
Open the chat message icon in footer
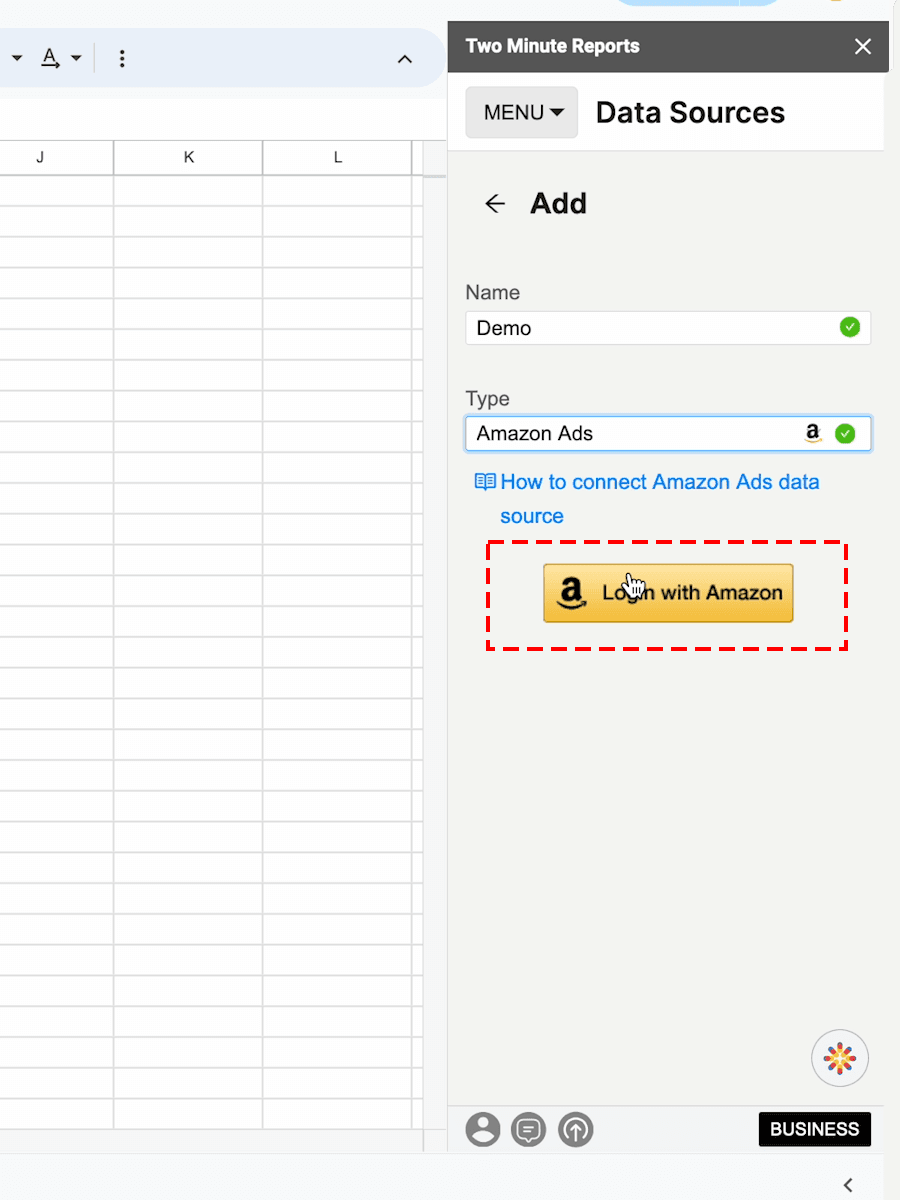pos(529,1130)
